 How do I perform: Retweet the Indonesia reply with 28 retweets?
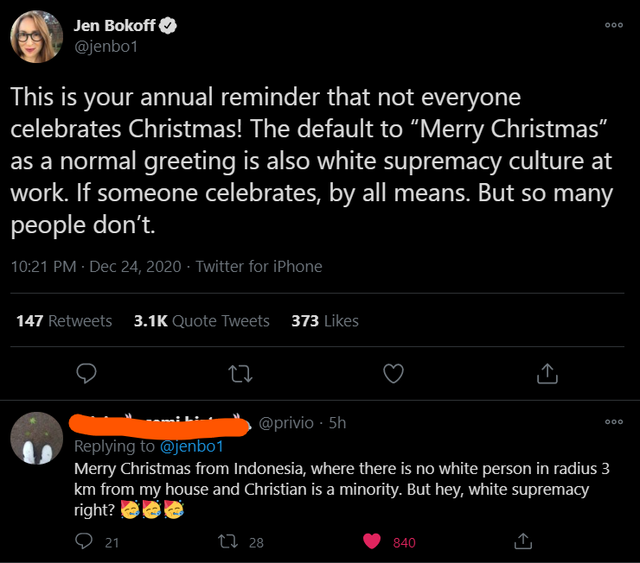point(228,541)
